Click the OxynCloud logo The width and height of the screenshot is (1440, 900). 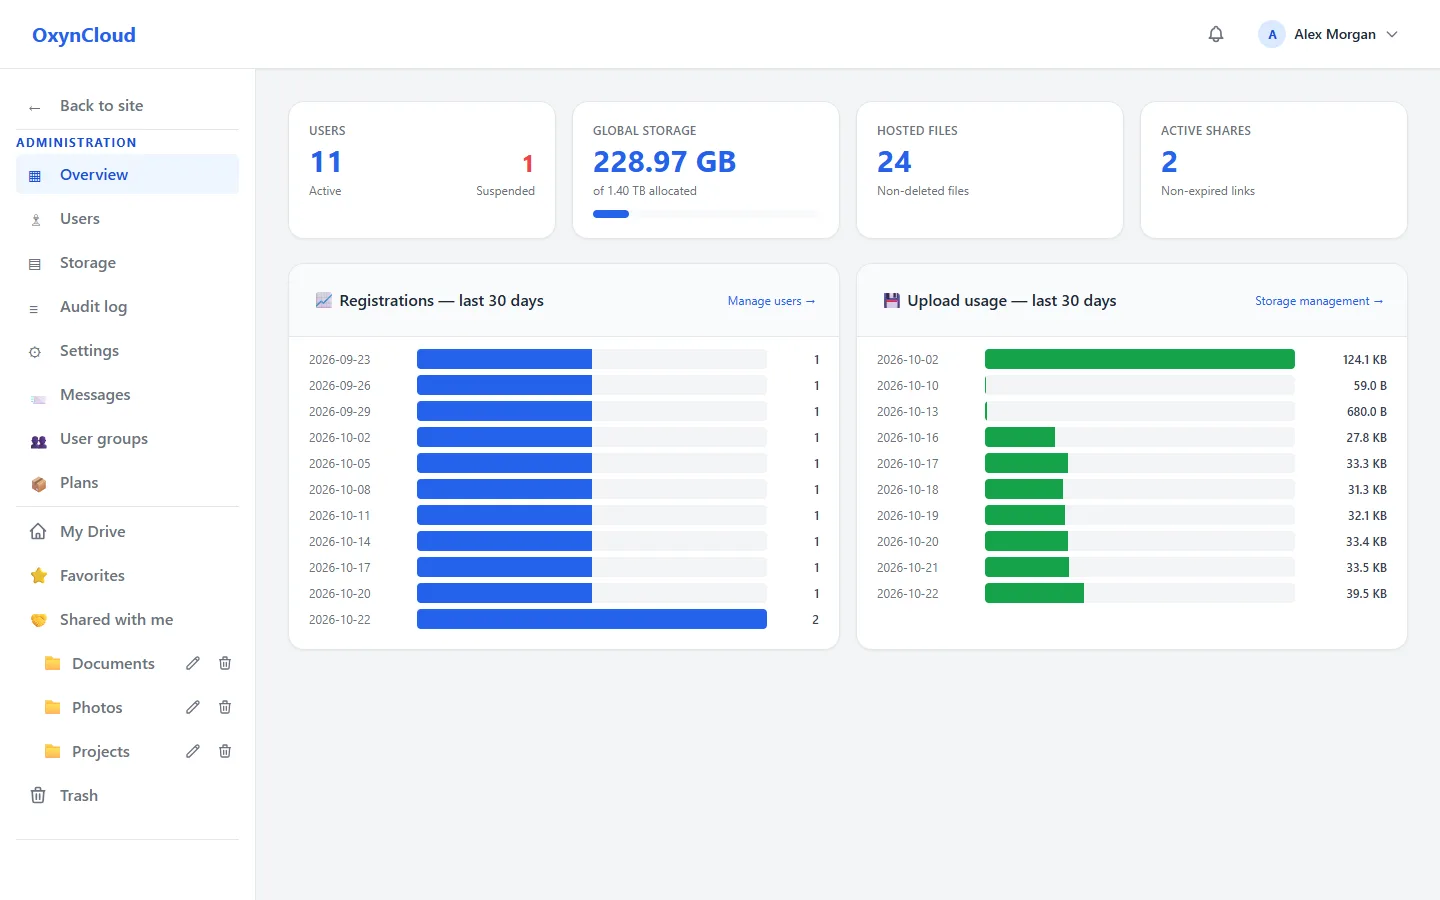[x=84, y=35]
